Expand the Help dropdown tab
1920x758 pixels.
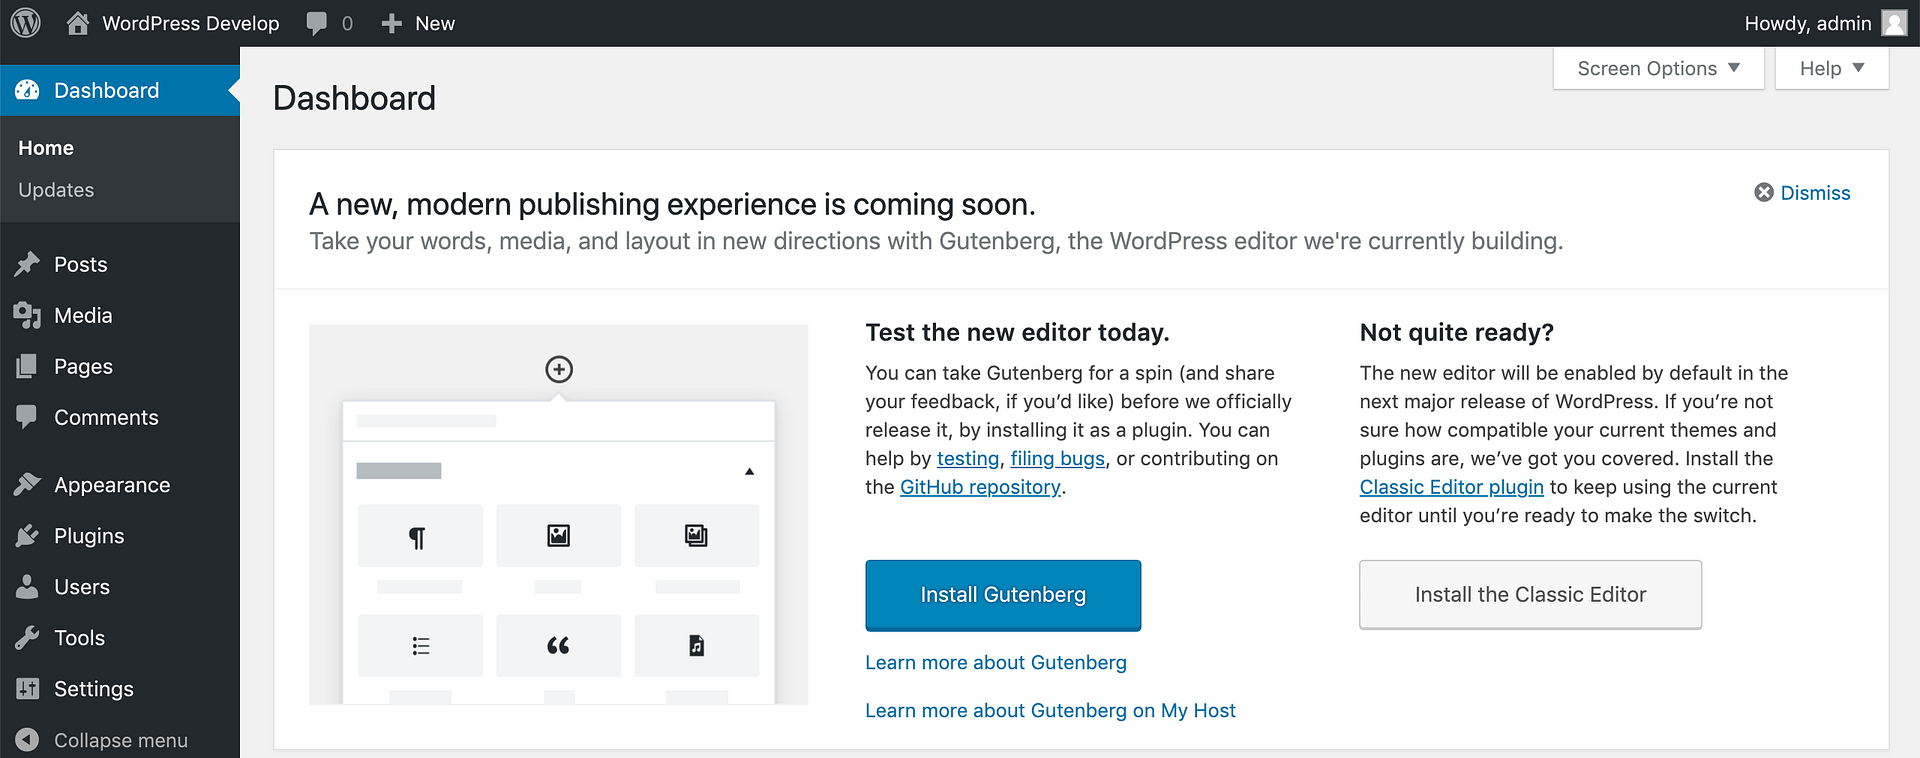click(1831, 68)
